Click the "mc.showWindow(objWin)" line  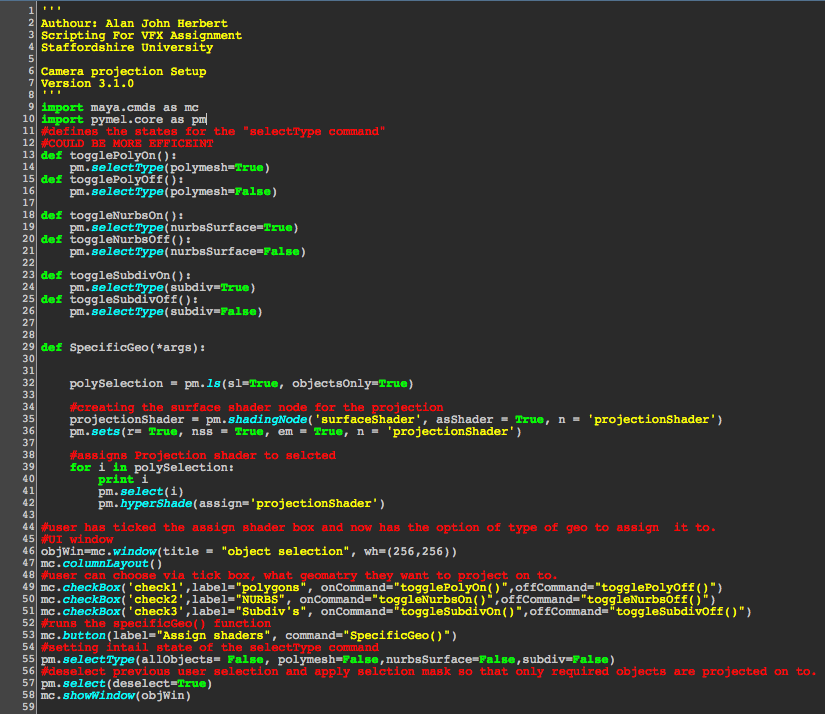click(116, 696)
